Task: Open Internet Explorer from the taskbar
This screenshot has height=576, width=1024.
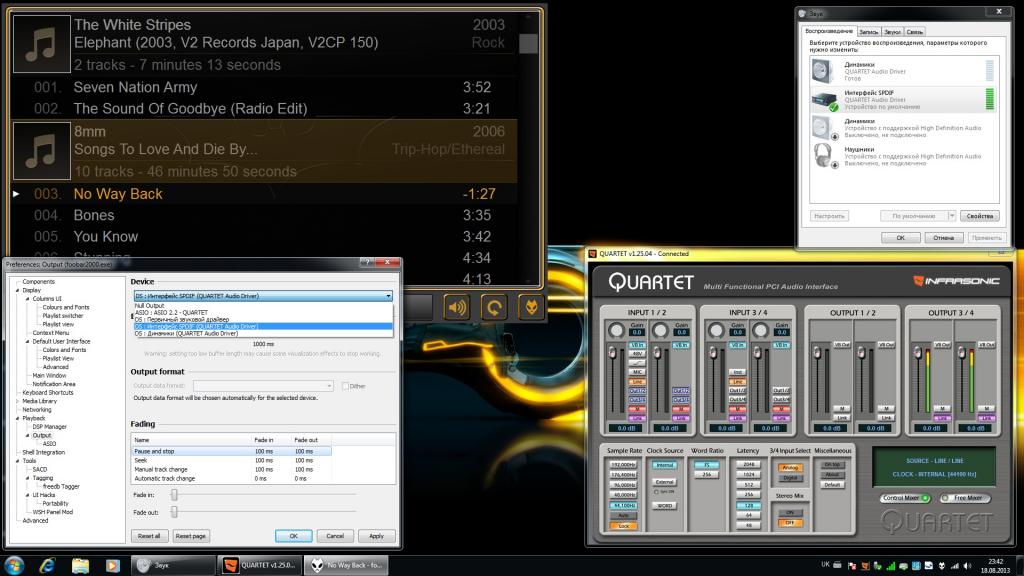Action: (47, 565)
